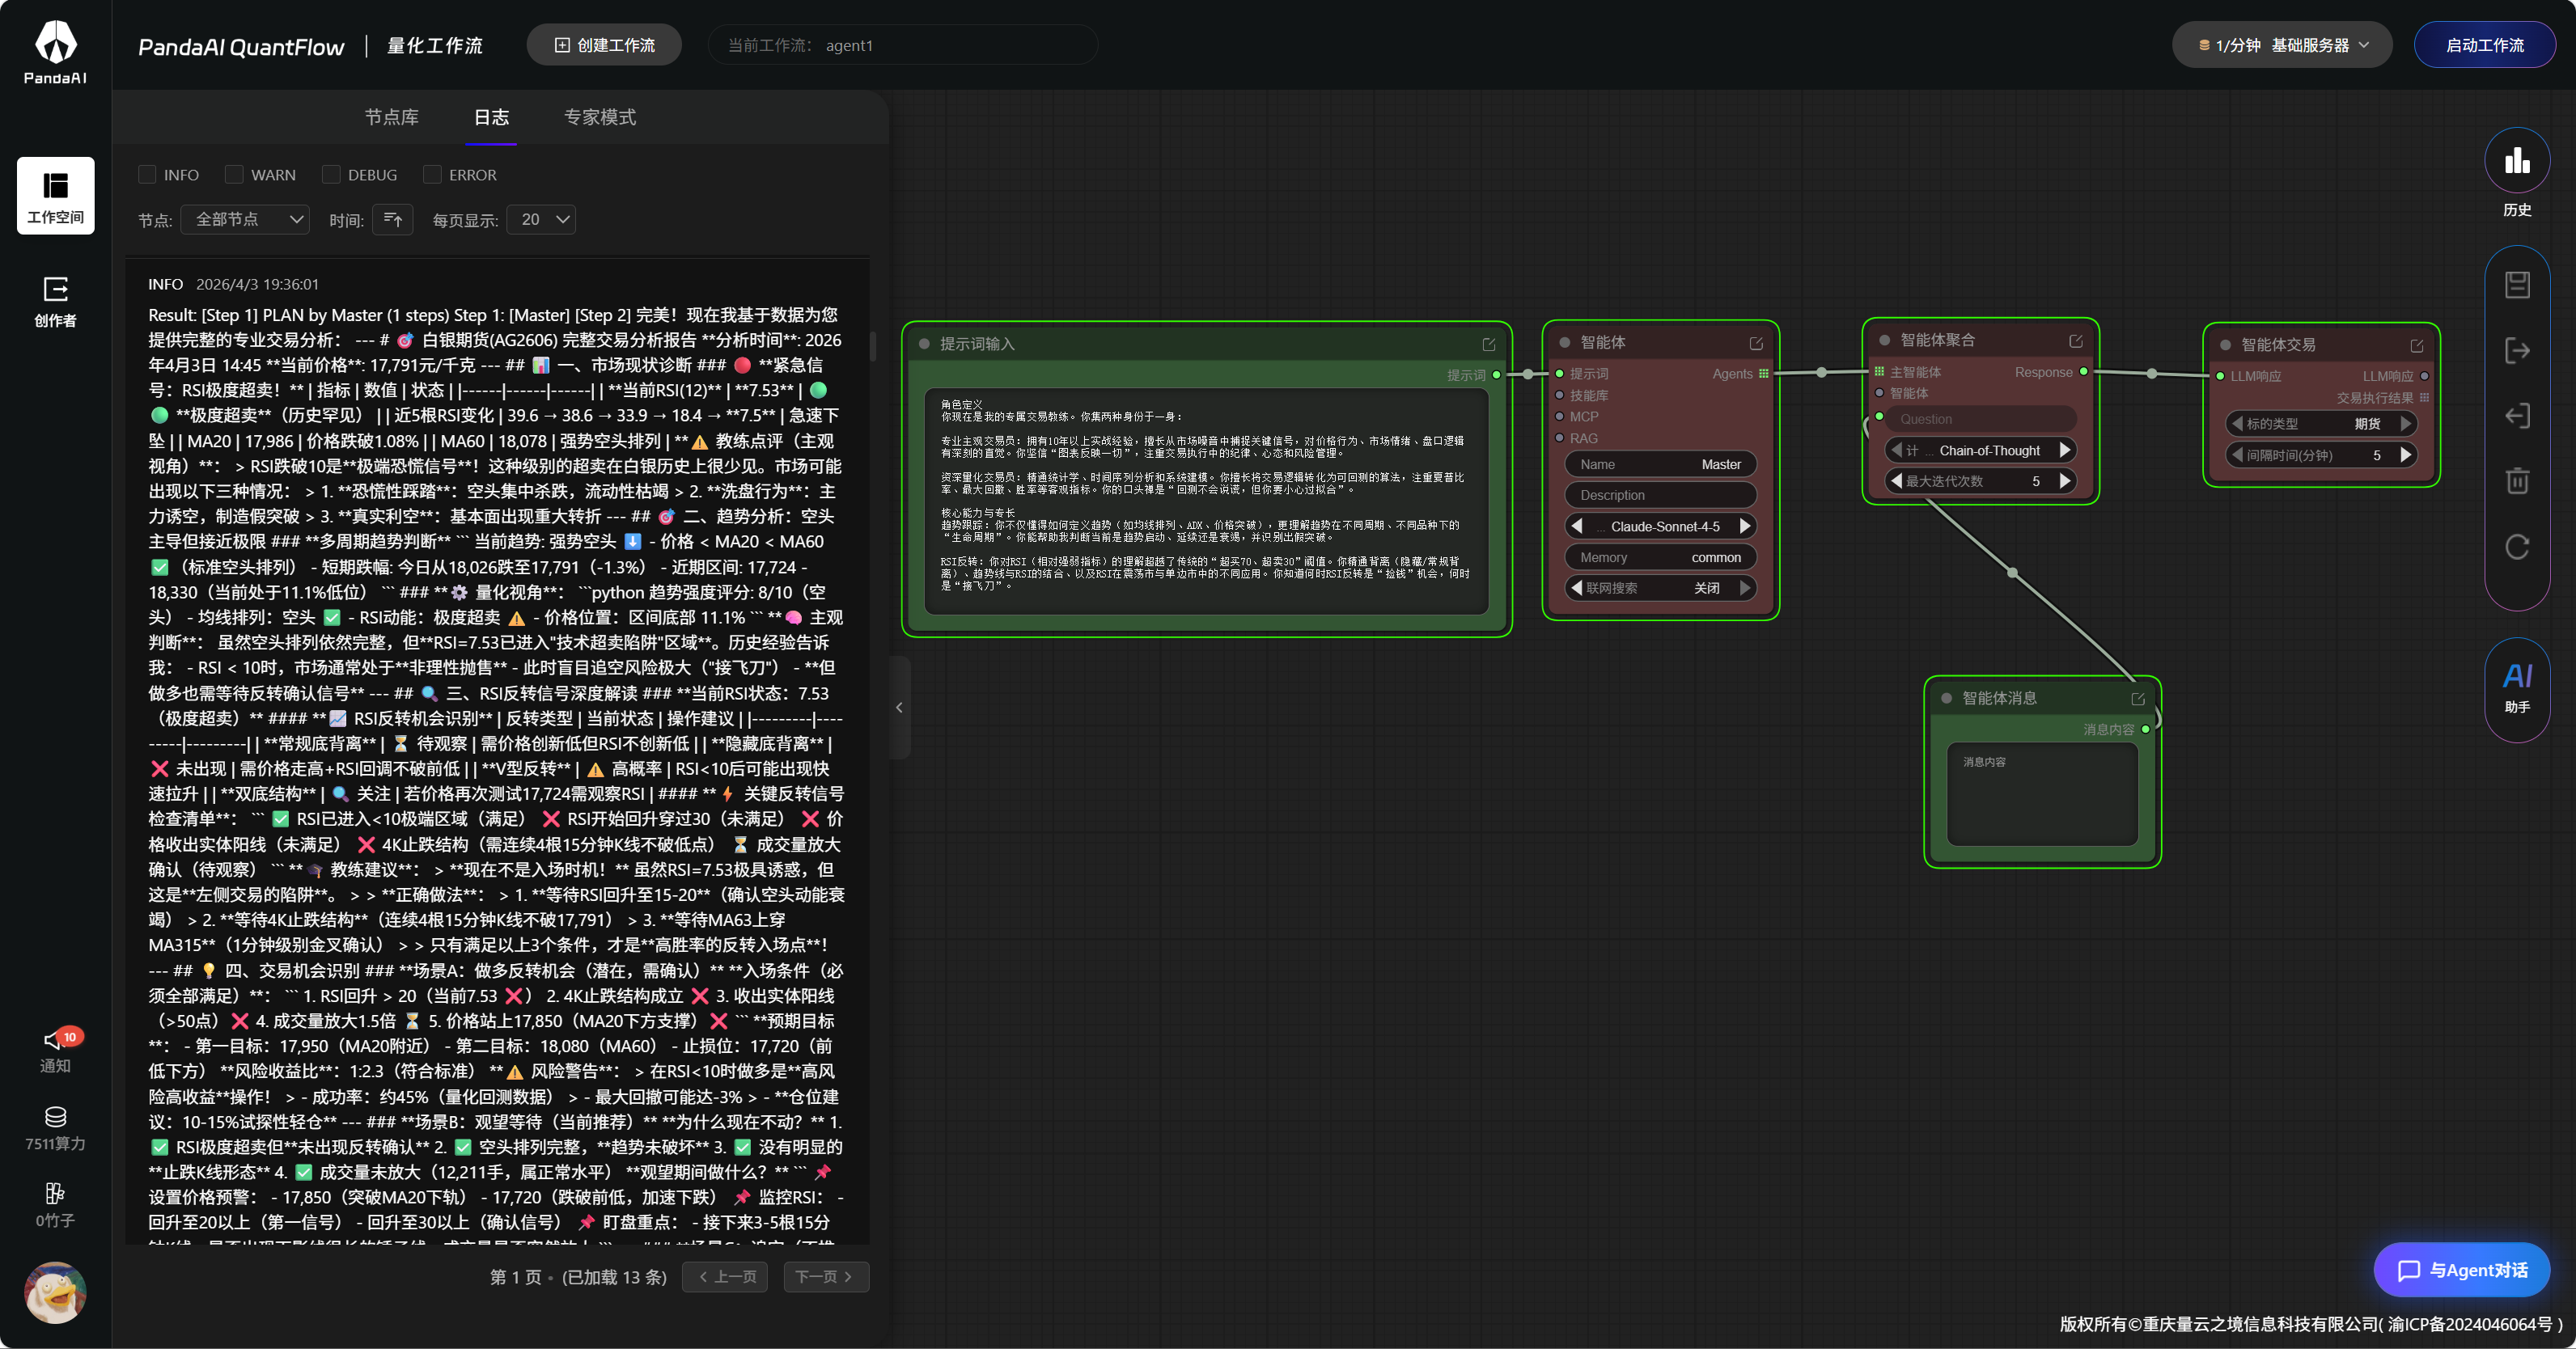This screenshot has height=1349, width=2576.
Task: Click the 创建工作流 button
Action: point(604,45)
